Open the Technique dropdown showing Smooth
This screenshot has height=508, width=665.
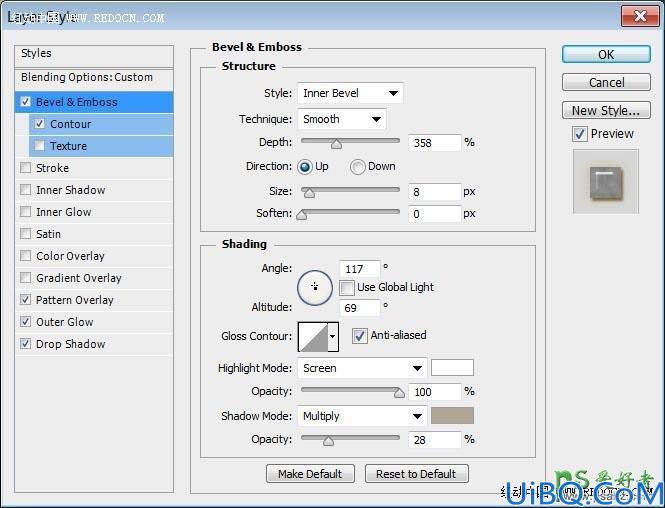coord(342,119)
